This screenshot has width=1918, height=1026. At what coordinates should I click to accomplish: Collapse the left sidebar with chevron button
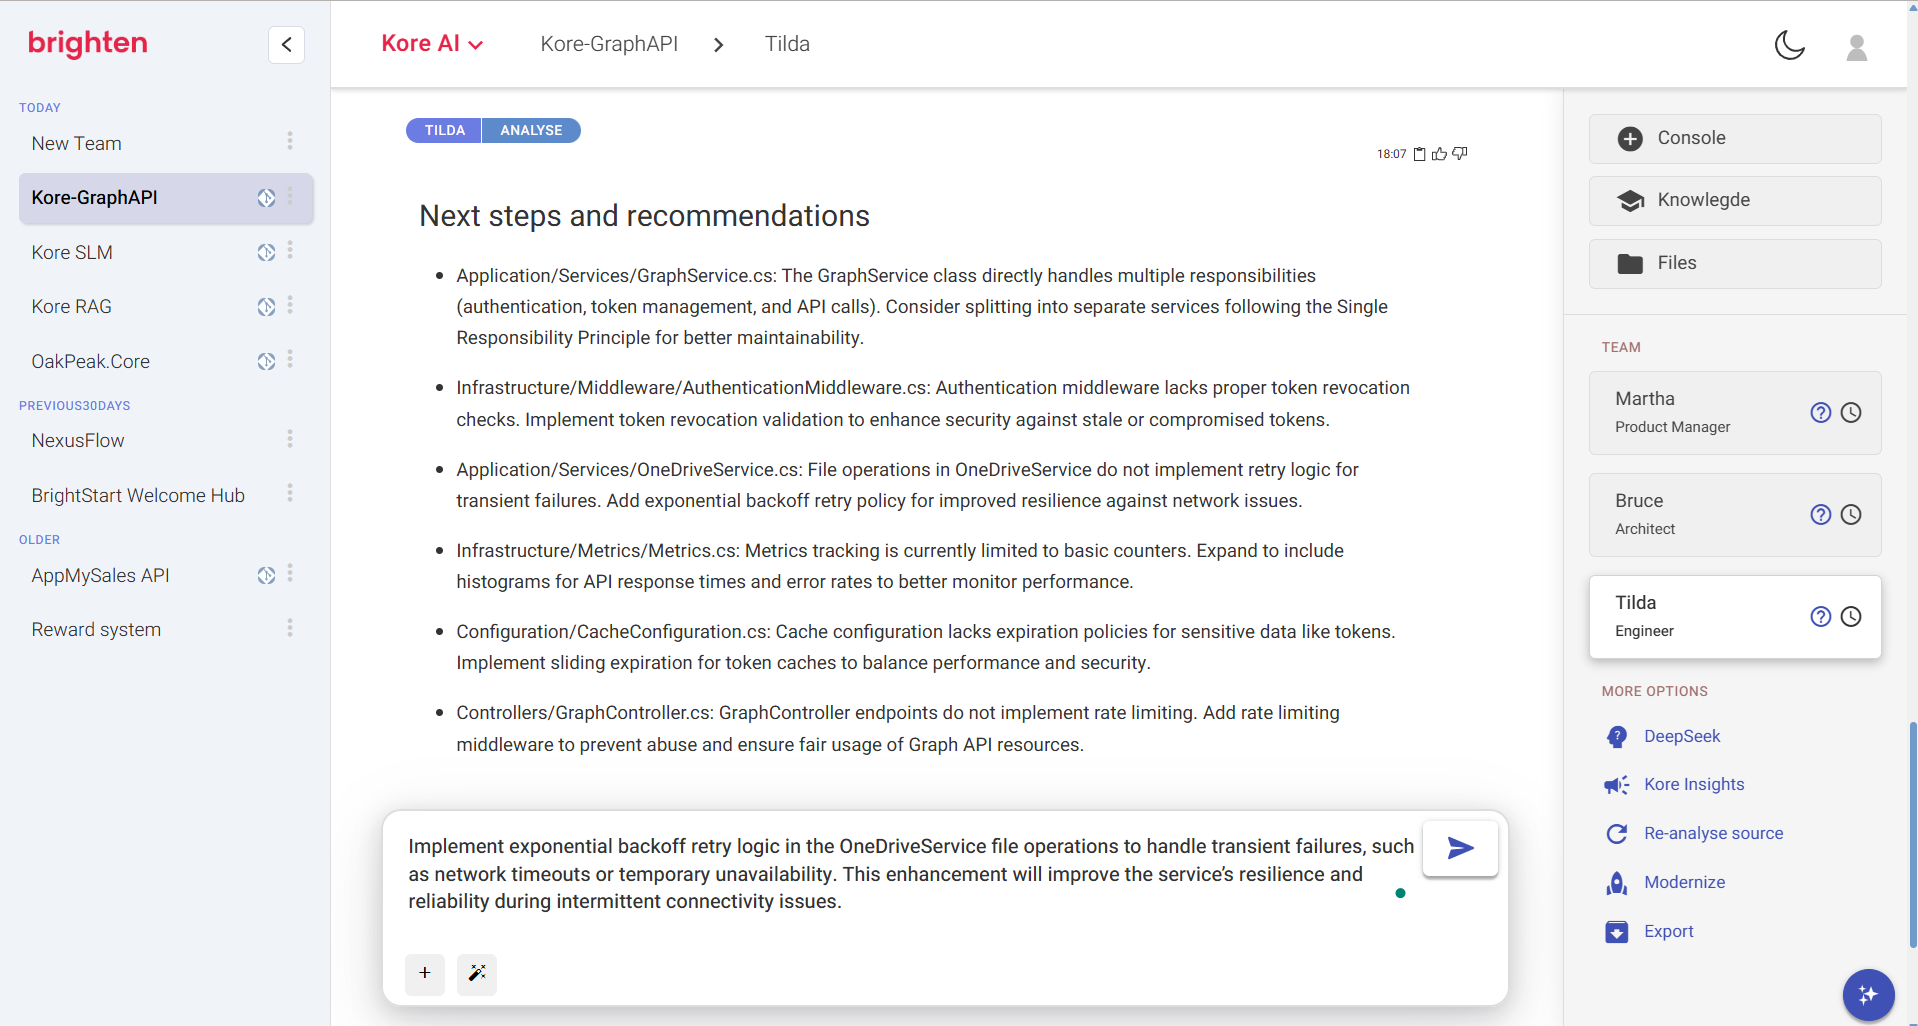click(x=286, y=44)
